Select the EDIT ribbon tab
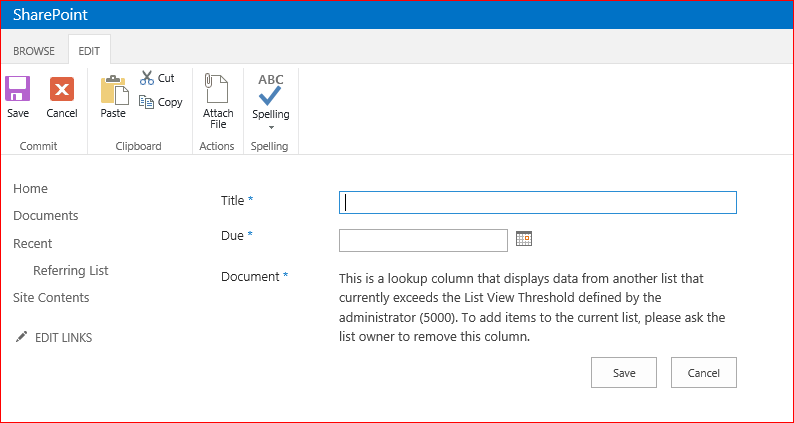 click(89, 50)
